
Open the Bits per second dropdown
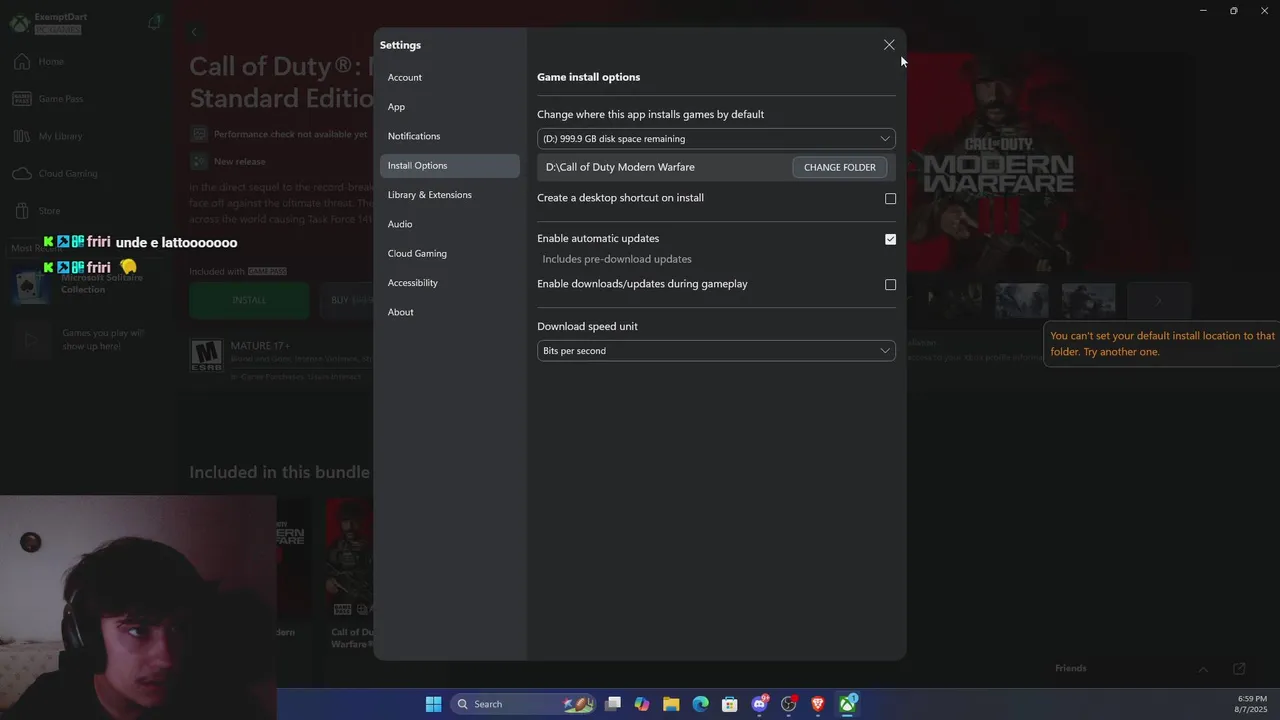point(716,351)
